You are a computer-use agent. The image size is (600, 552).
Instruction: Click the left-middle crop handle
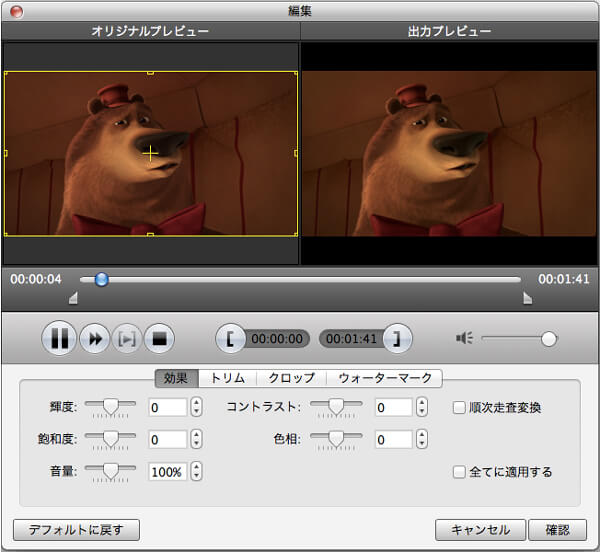[x=5, y=153]
